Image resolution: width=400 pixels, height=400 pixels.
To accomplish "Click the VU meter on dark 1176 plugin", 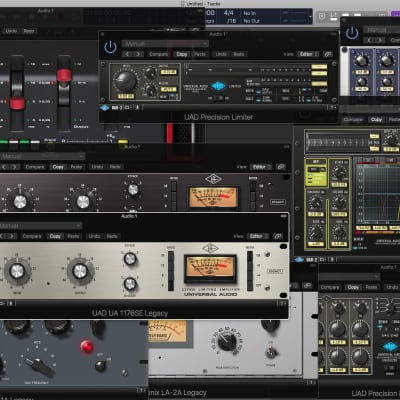I will coord(213,197).
